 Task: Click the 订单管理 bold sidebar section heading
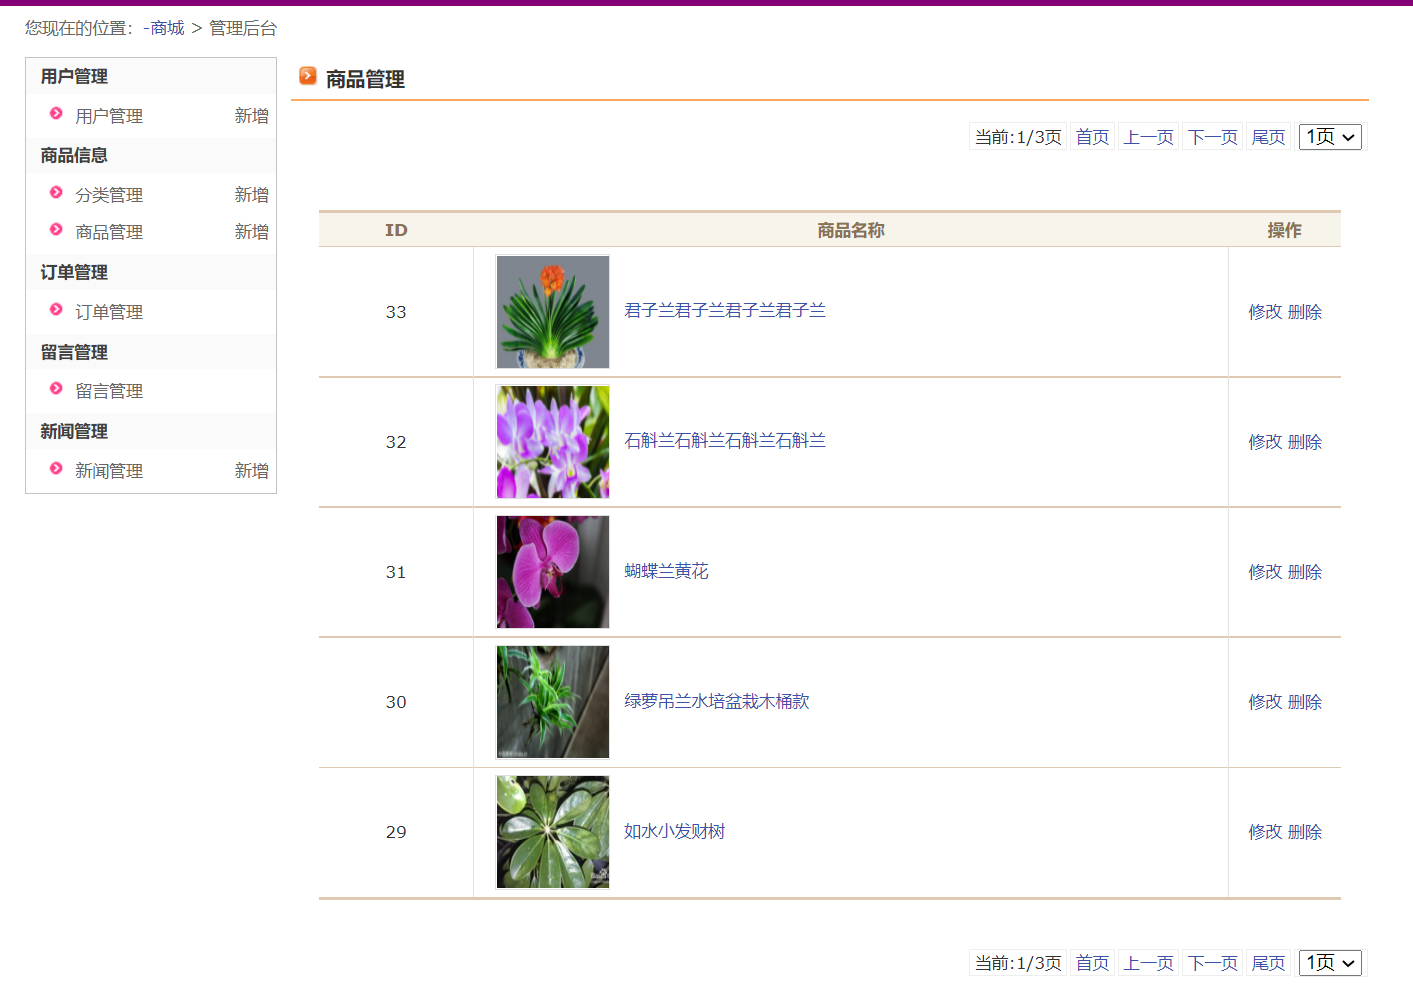(x=74, y=272)
